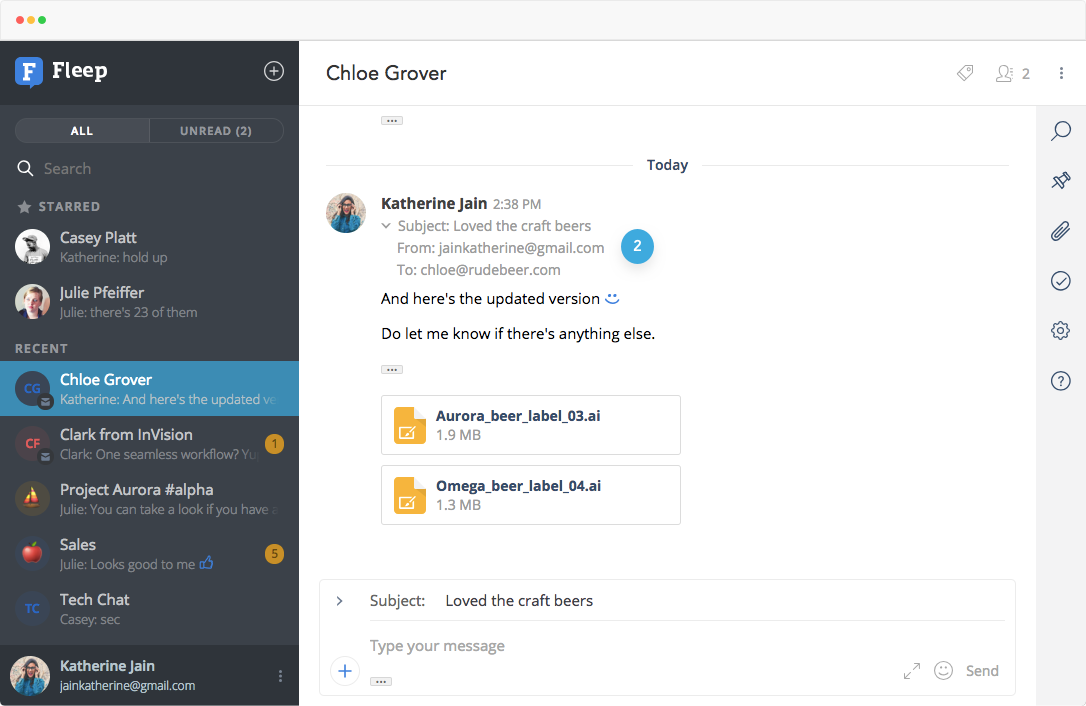Image resolution: width=1086 pixels, height=706 pixels.
Task: Start a new conversation with plus icon
Action: coord(274,71)
